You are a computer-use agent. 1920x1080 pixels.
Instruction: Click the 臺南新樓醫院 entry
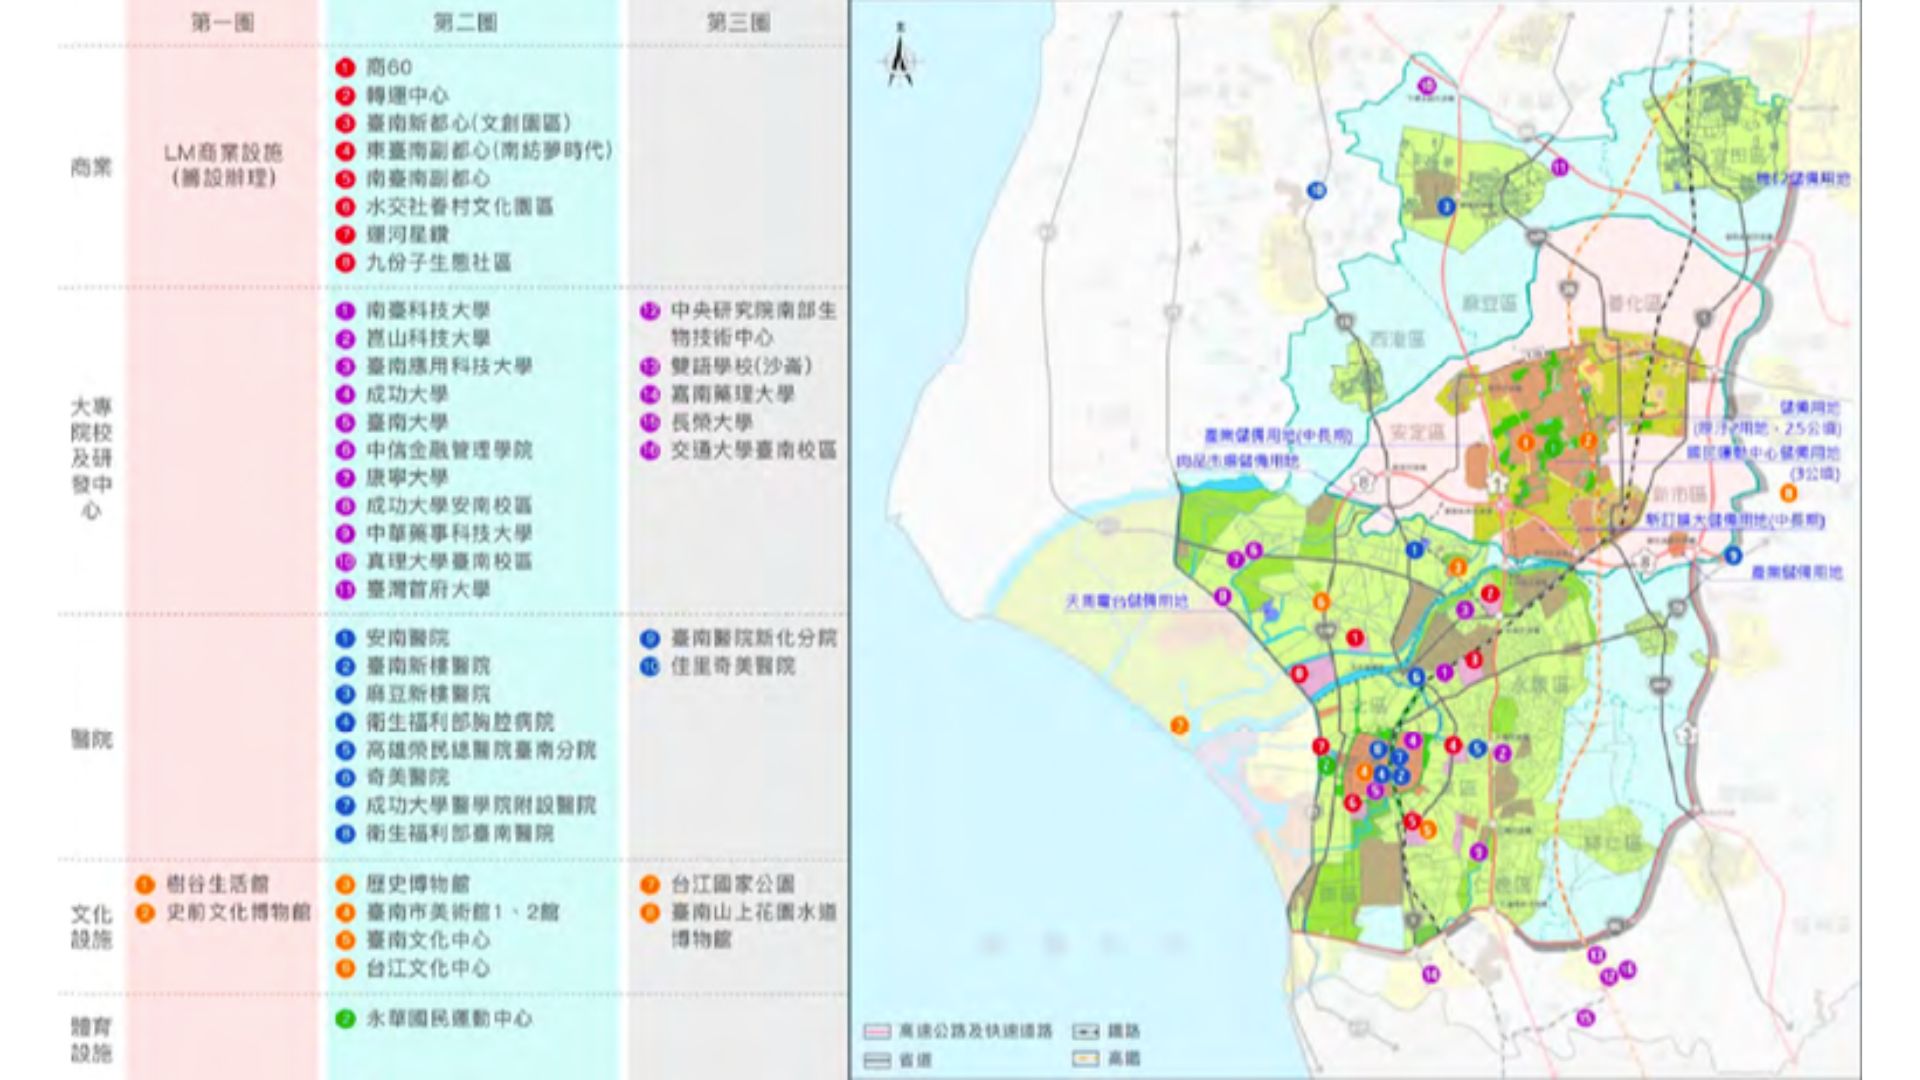tap(428, 666)
